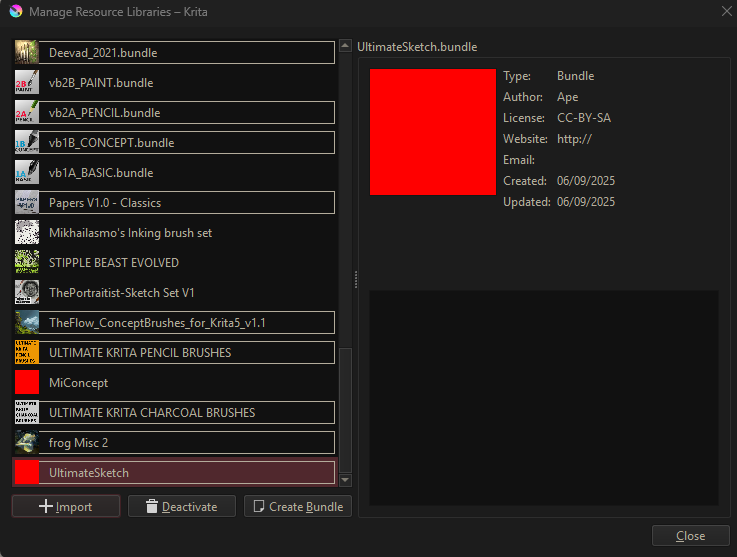Click the Type value Bundle

click(x=575, y=76)
